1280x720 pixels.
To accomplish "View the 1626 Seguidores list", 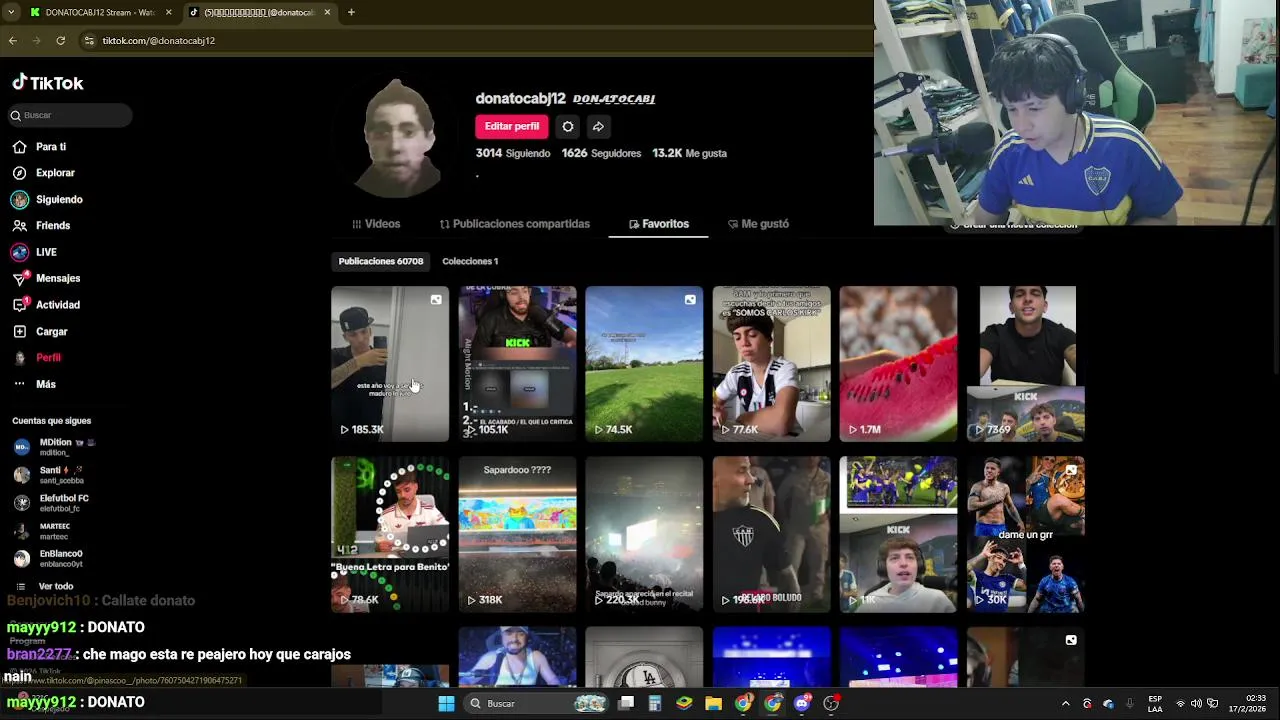I will click(x=601, y=153).
